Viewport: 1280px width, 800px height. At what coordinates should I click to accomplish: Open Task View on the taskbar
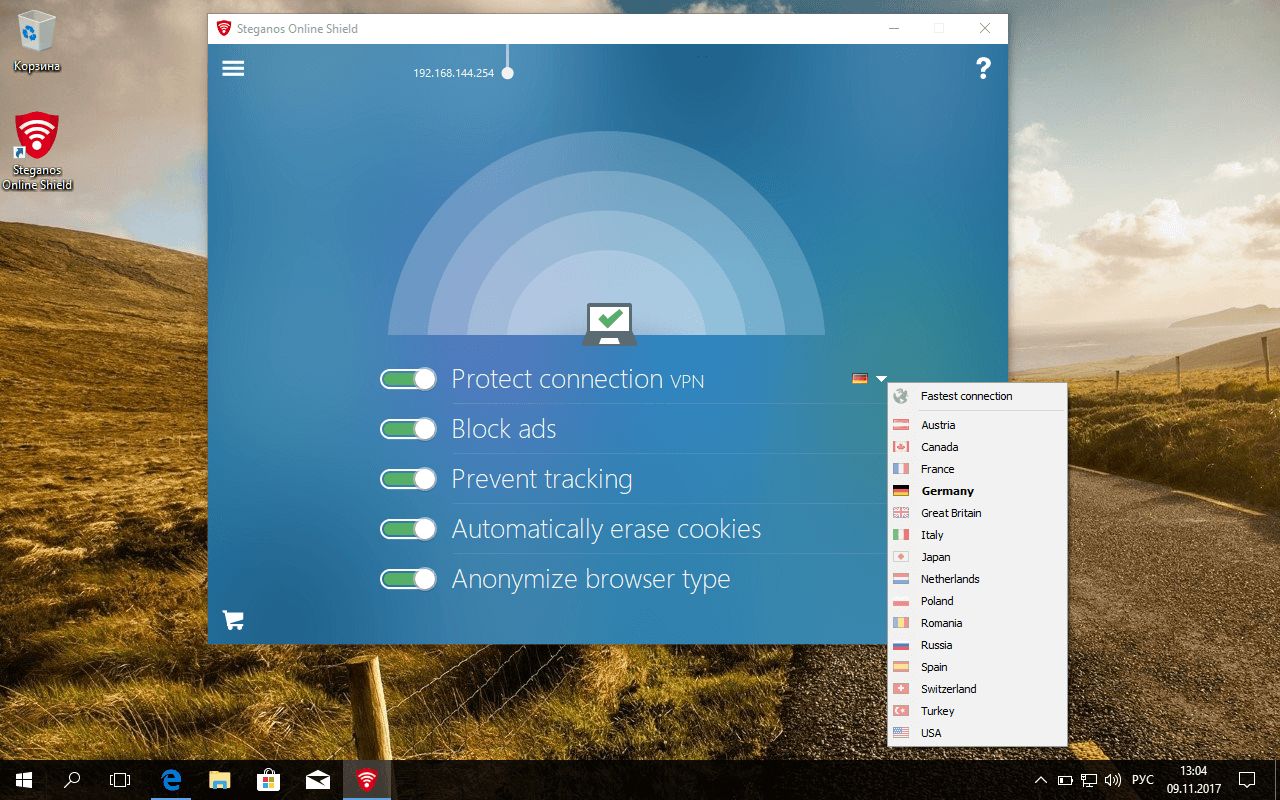120,780
